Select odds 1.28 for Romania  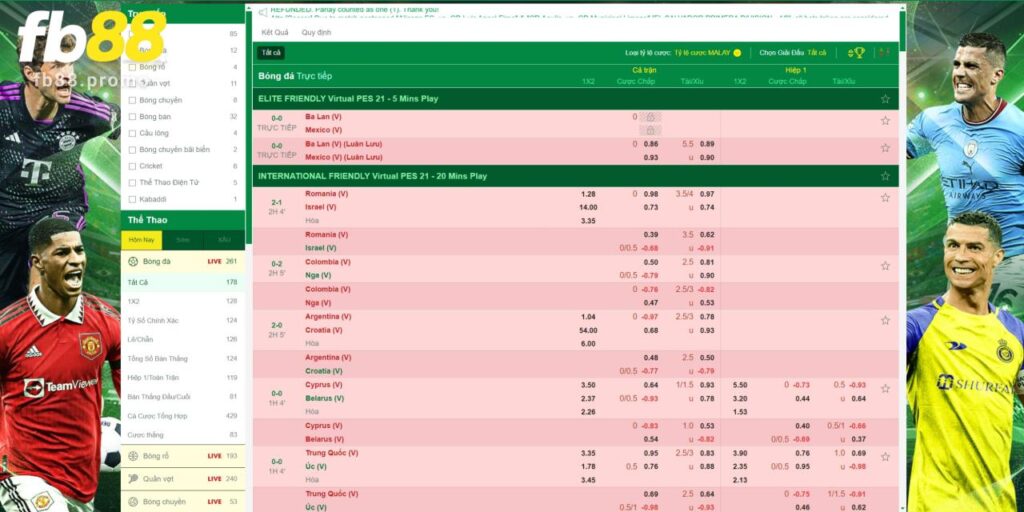(x=588, y=193)
